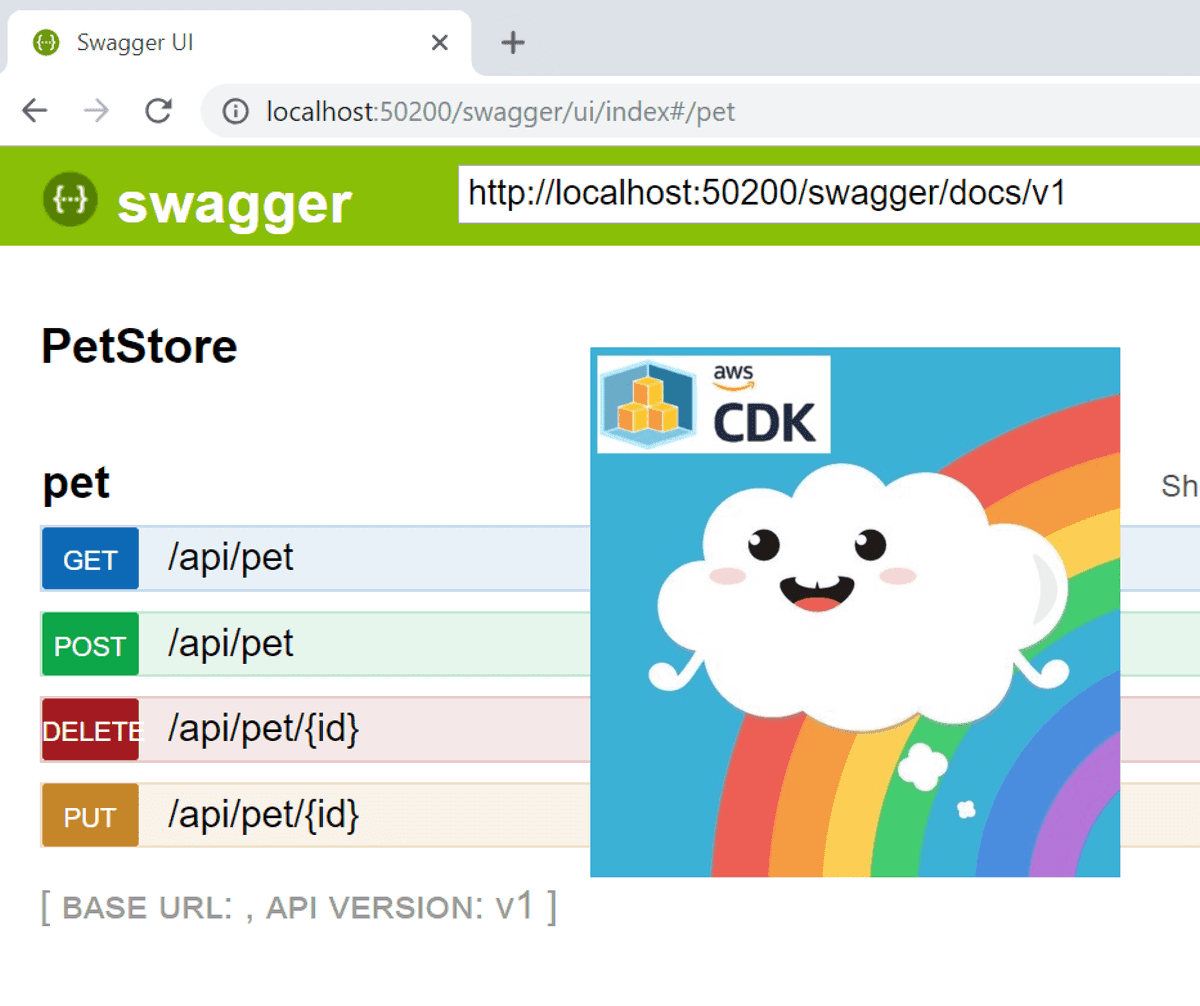Click the AWS CDK logo

(x=714, y=404)
